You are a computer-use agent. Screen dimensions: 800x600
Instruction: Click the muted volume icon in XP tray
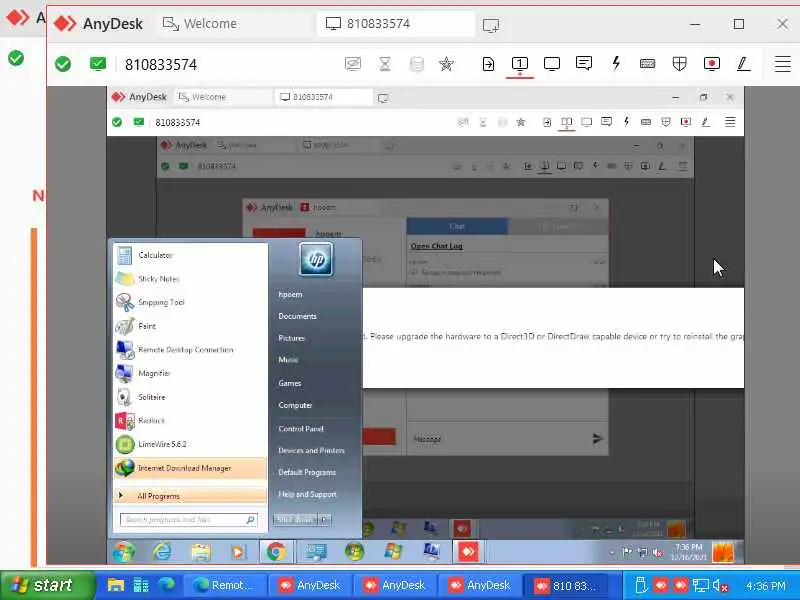click(720, 586)
